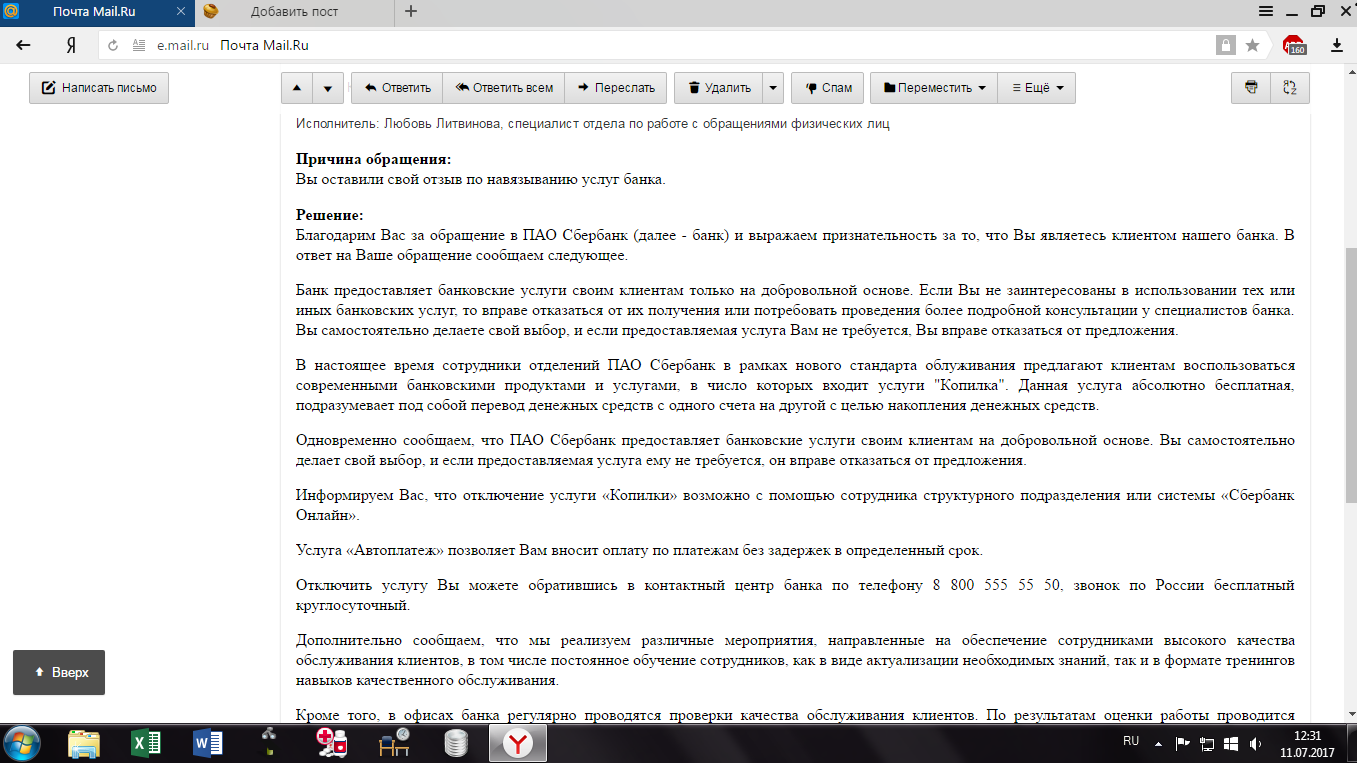
Task: Go to next email with down arrow
Action: pyautogui.click(x=328, y=88)
